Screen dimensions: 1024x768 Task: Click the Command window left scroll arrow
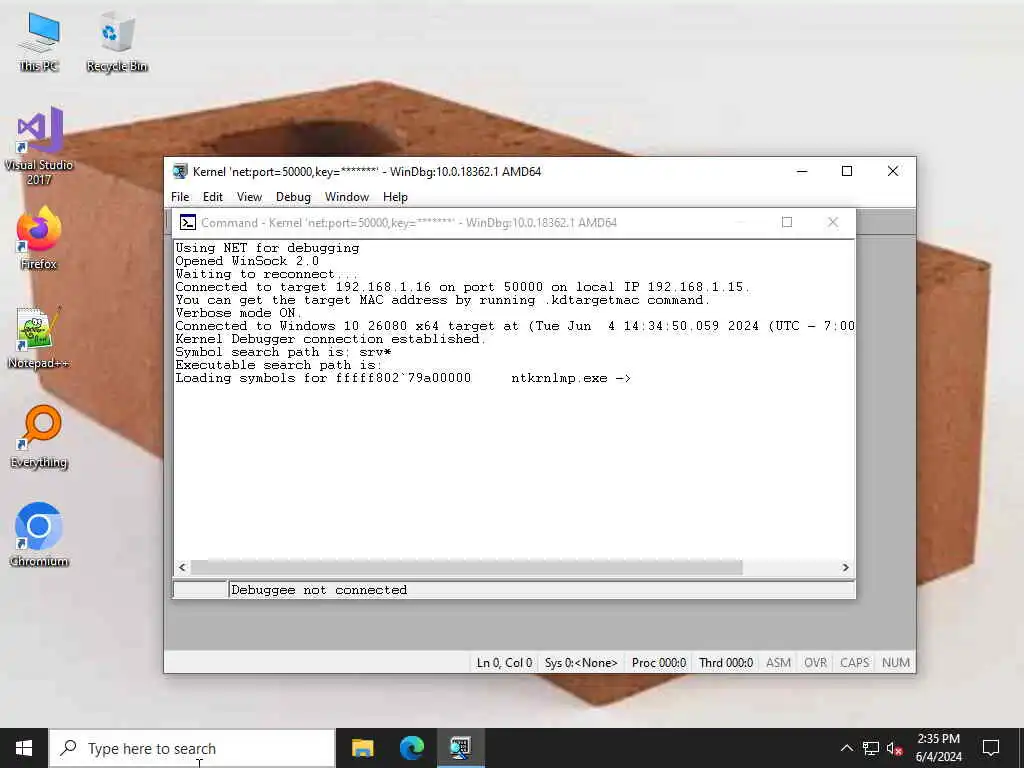coord(182,568)
